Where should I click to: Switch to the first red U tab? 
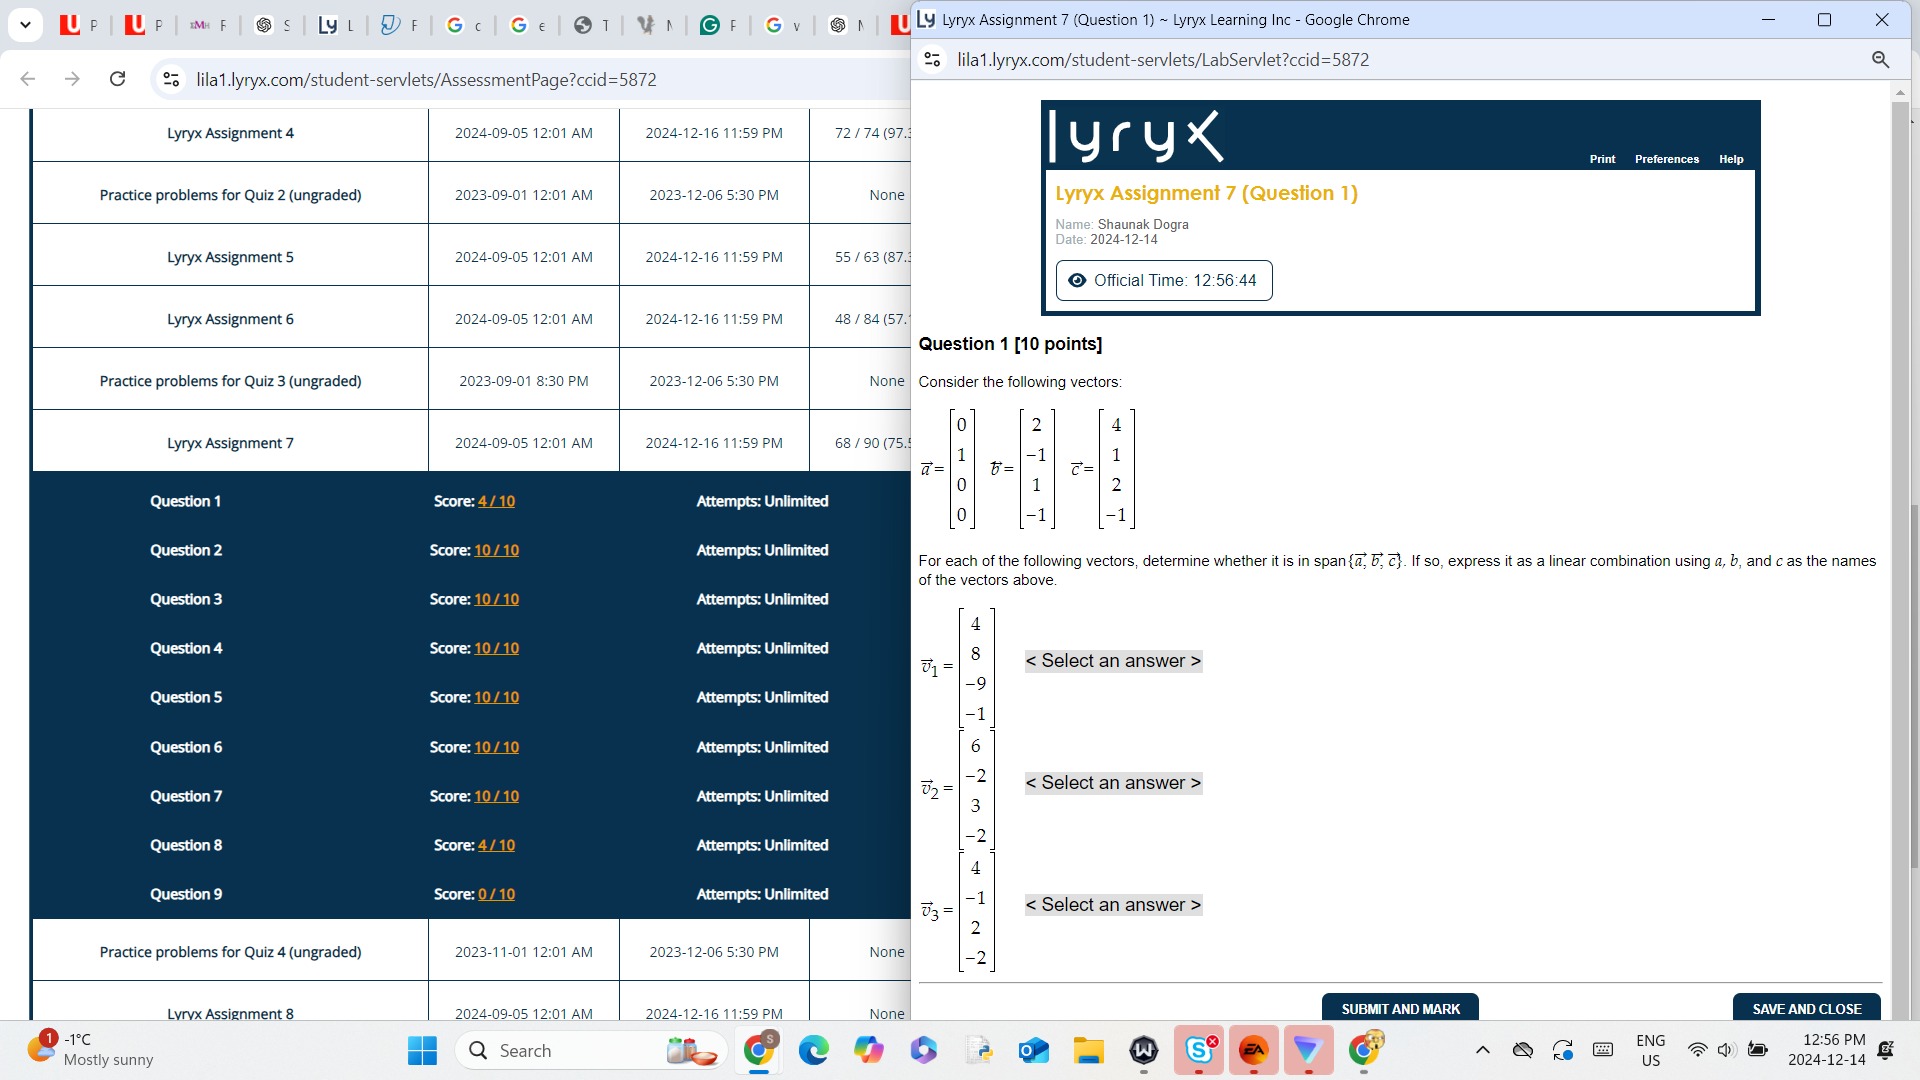pos(78,25)
